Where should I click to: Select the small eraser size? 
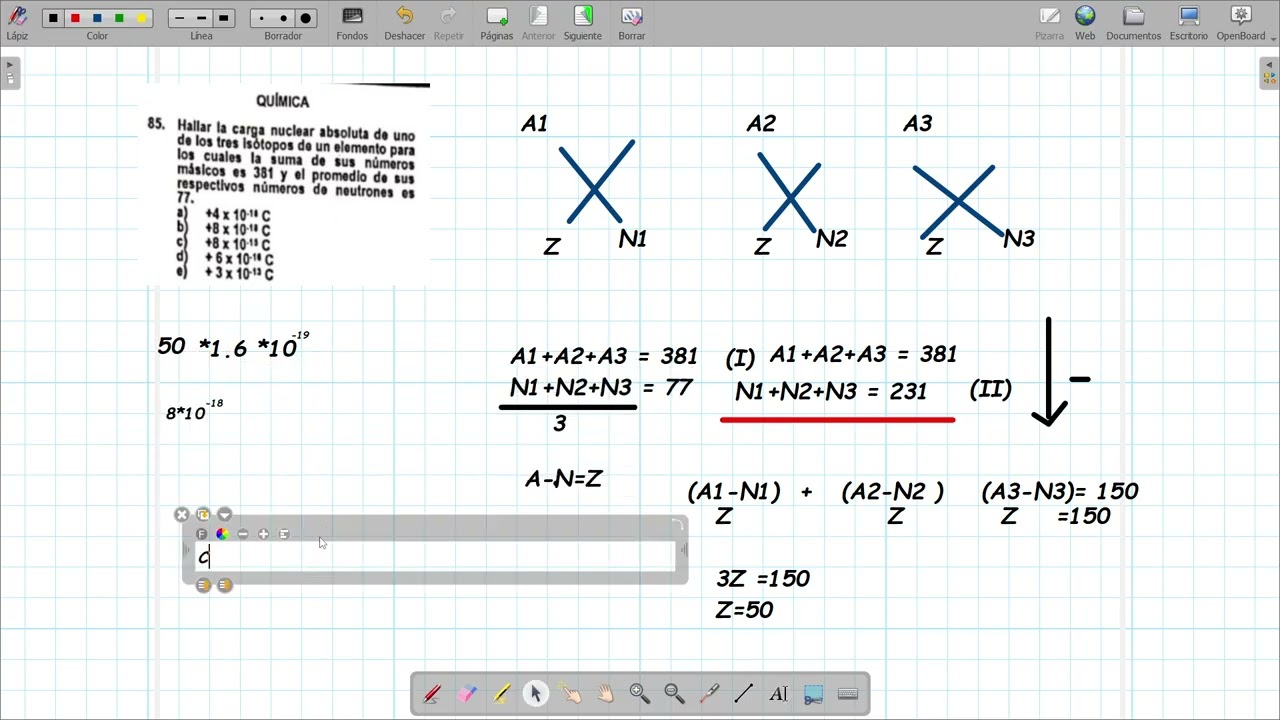[262, 18]
